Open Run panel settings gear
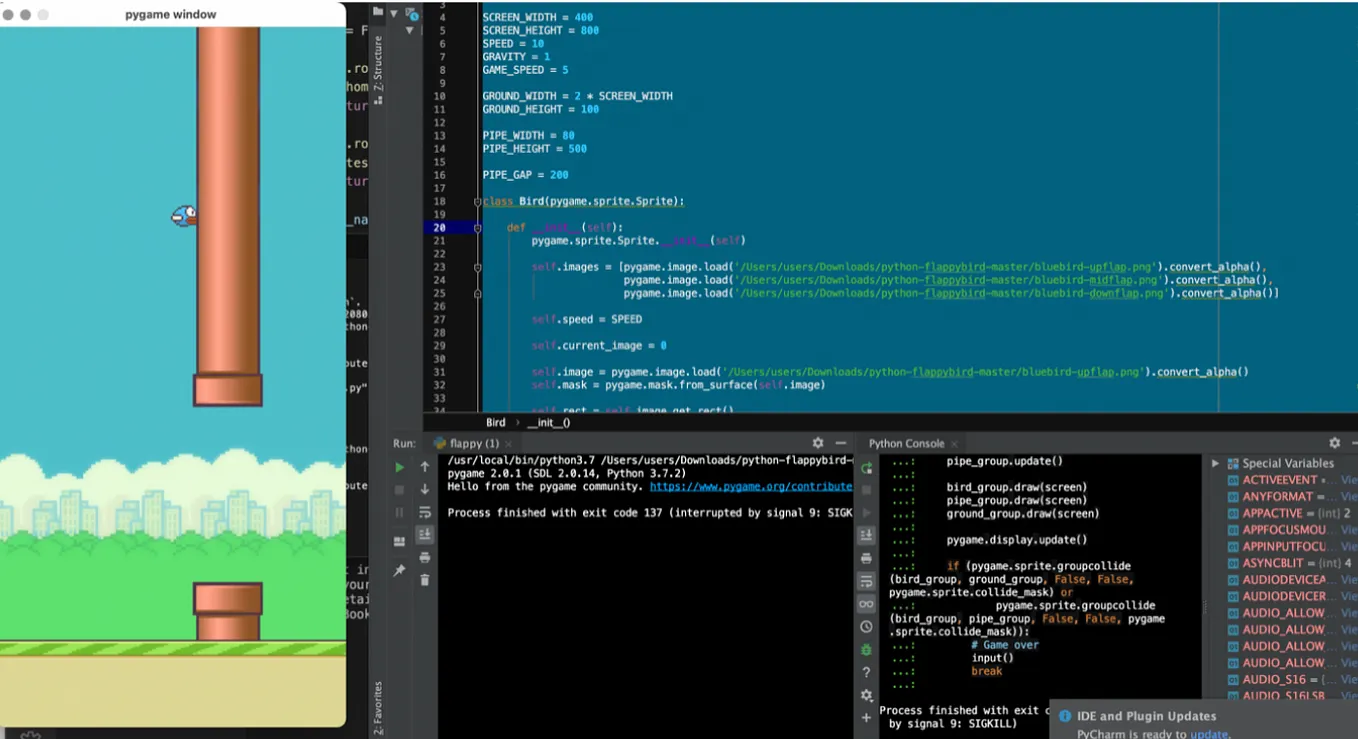This screenshot has height=739, width=1358. (818, 443)
